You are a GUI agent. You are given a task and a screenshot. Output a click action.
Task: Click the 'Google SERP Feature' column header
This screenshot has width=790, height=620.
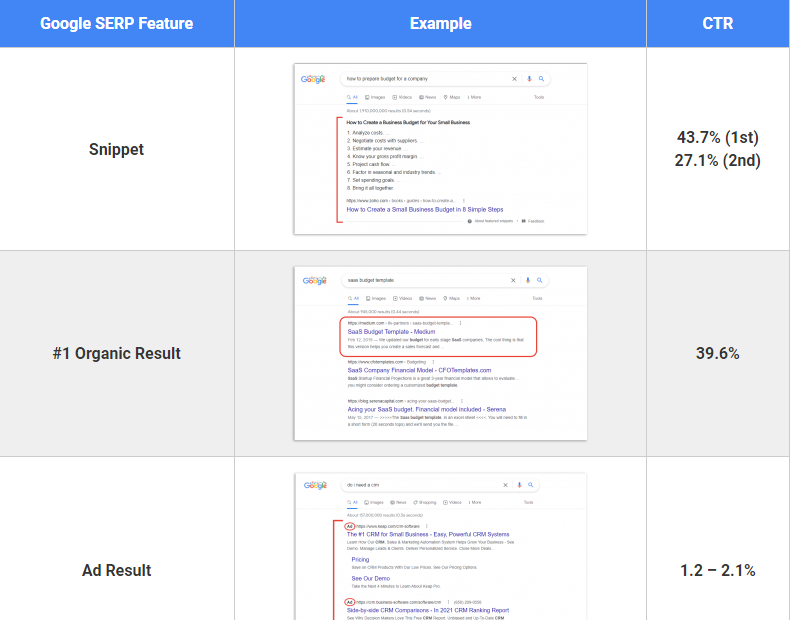click(116, 24)
